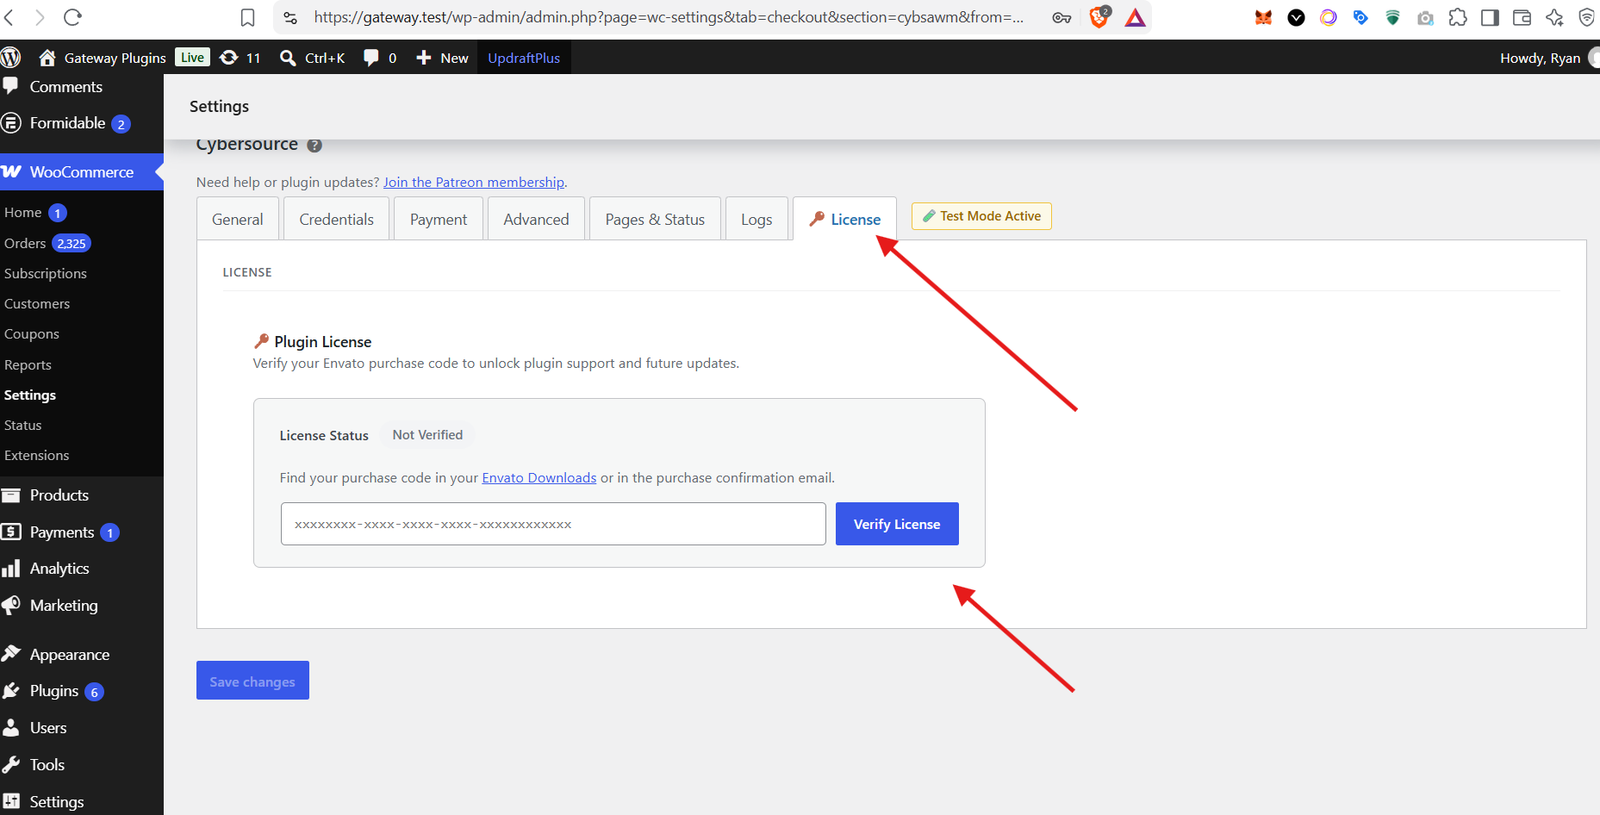Click the Not Verified status badge
The width and height of the screenshot is (1600, 815).
(x=427, y=435)
